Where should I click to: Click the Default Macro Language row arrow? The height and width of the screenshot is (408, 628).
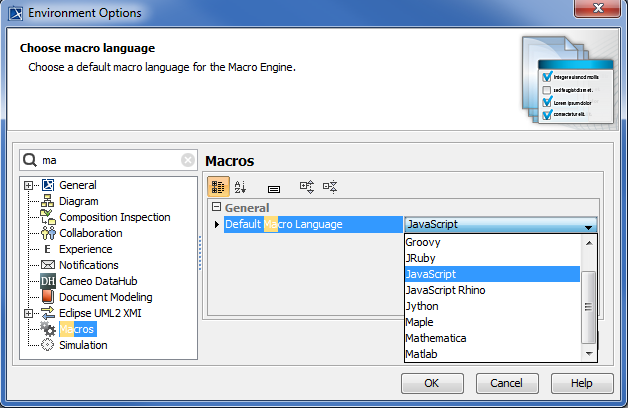(x=217, y=224)
